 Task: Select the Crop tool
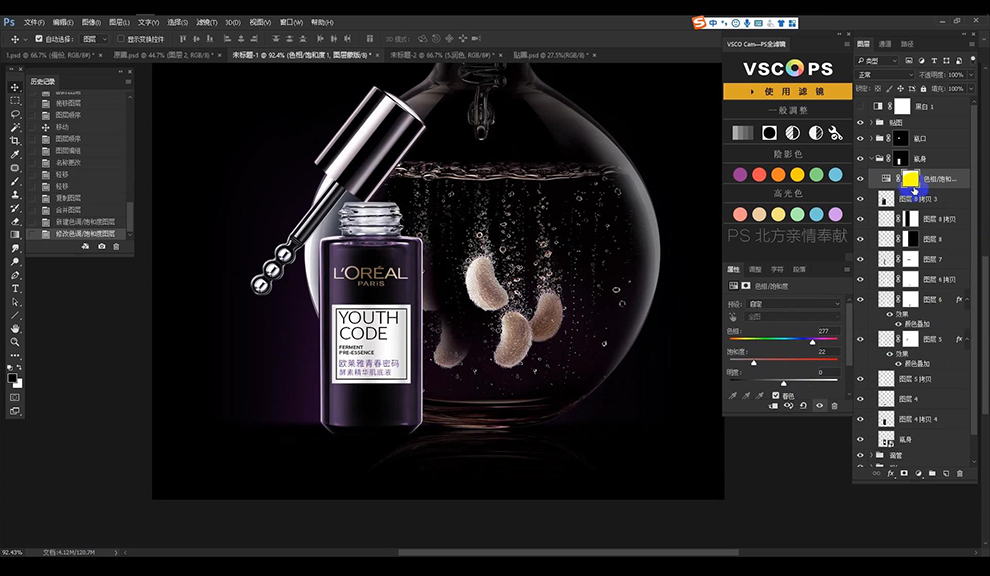click(x=15, y=141)
